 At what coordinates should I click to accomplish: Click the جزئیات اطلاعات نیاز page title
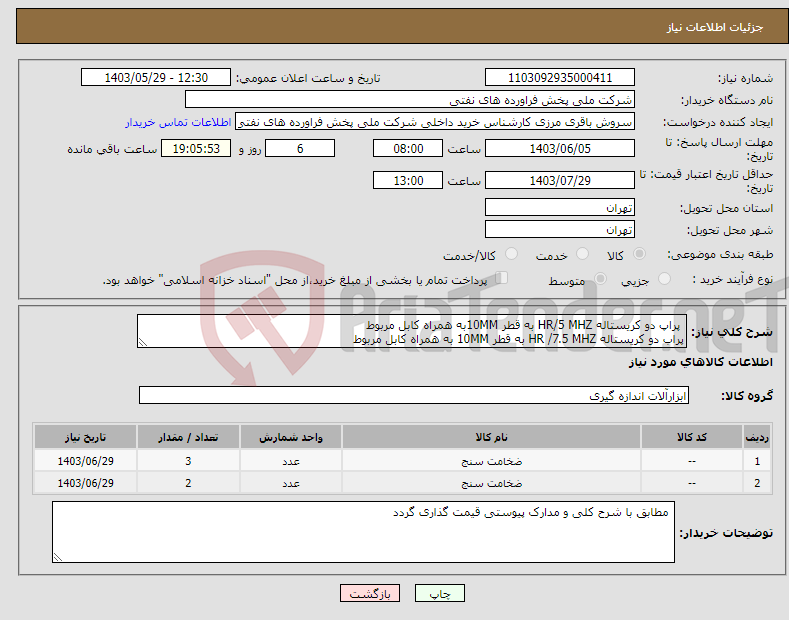point(715,27)
